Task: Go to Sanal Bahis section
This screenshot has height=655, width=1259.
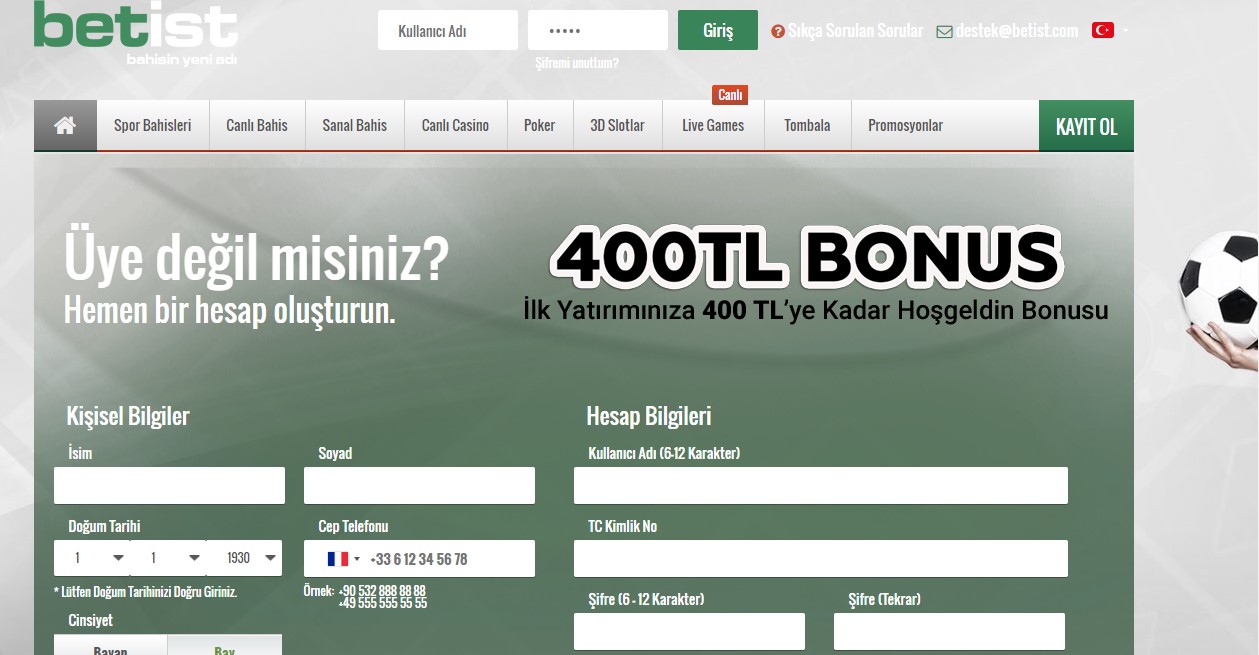Action: (354, 125)
